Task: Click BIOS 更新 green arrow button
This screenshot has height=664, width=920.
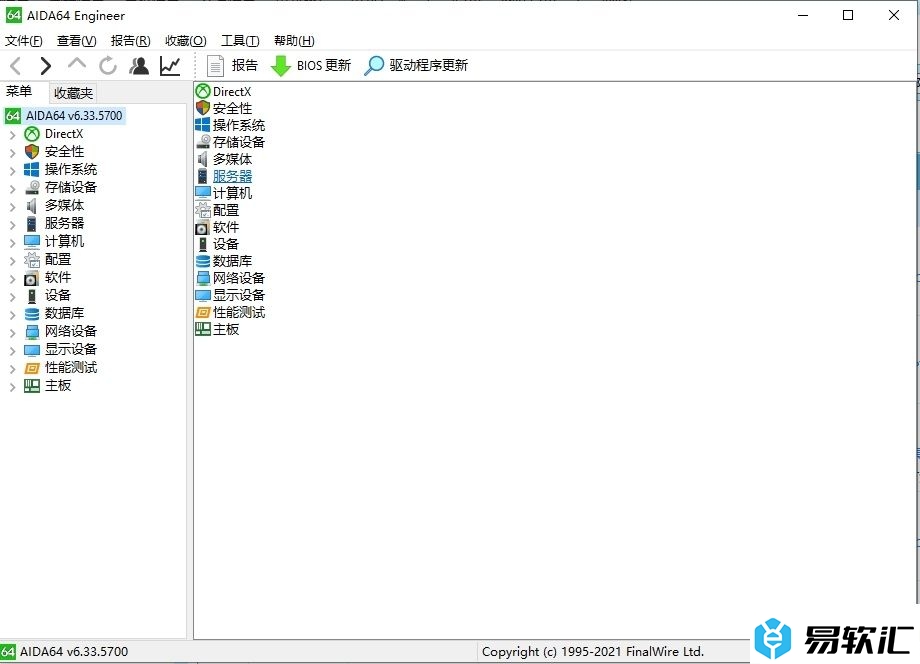Action: [x=311, y=66]
